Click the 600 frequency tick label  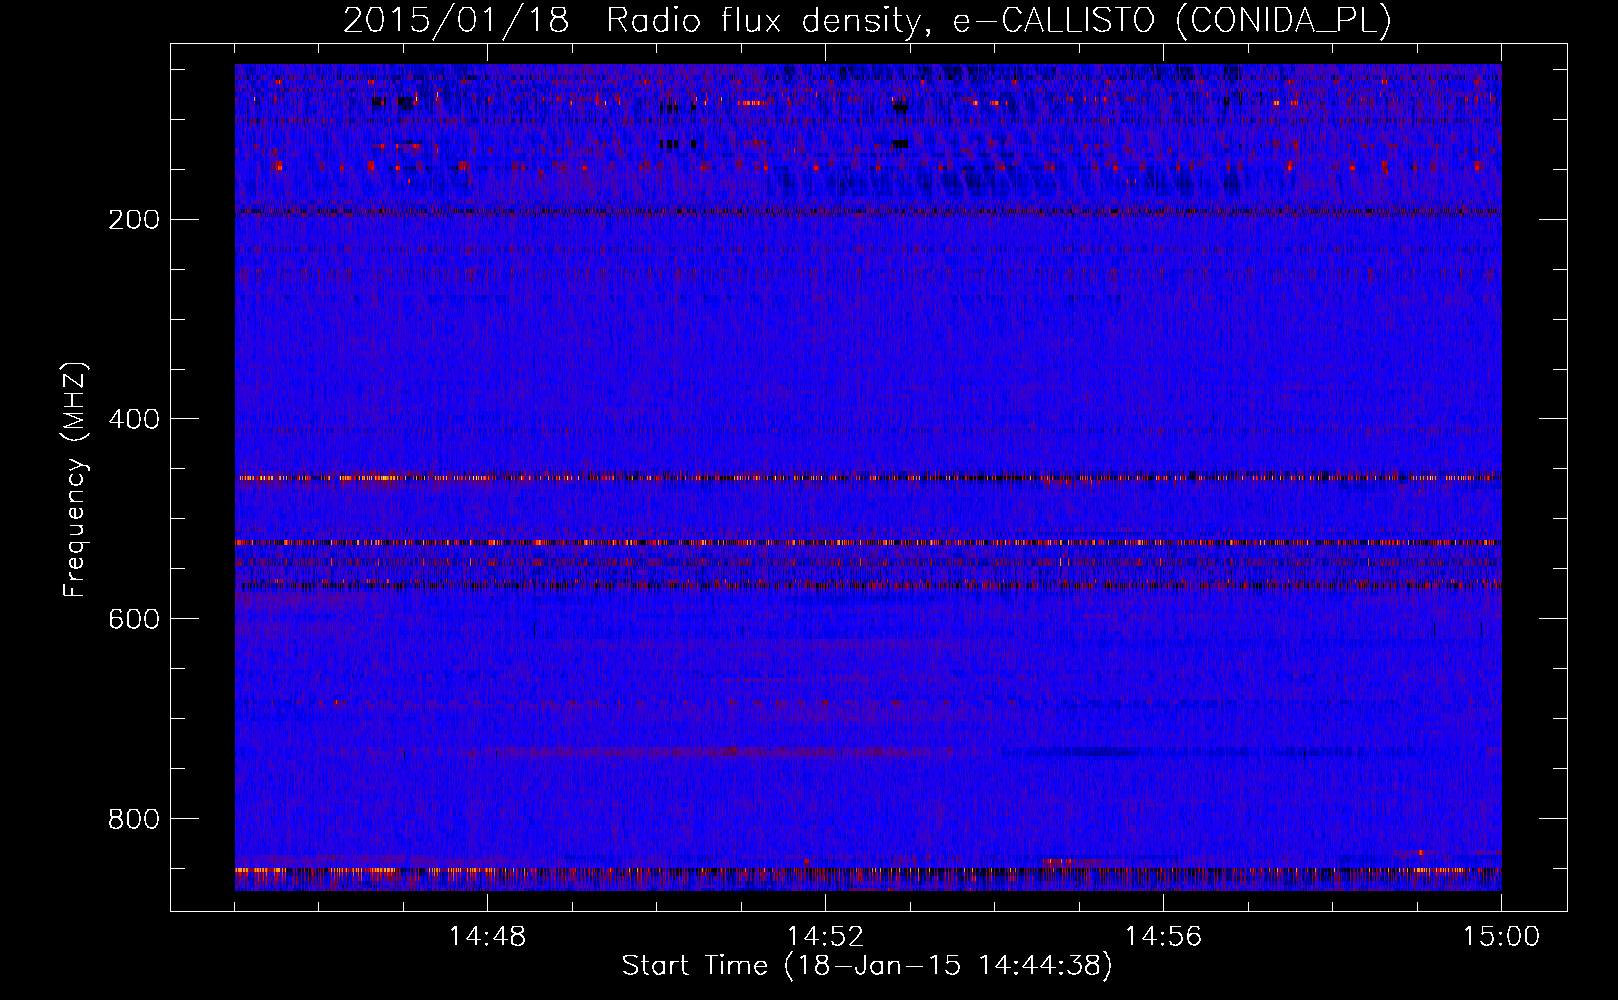tap(133, 619)
